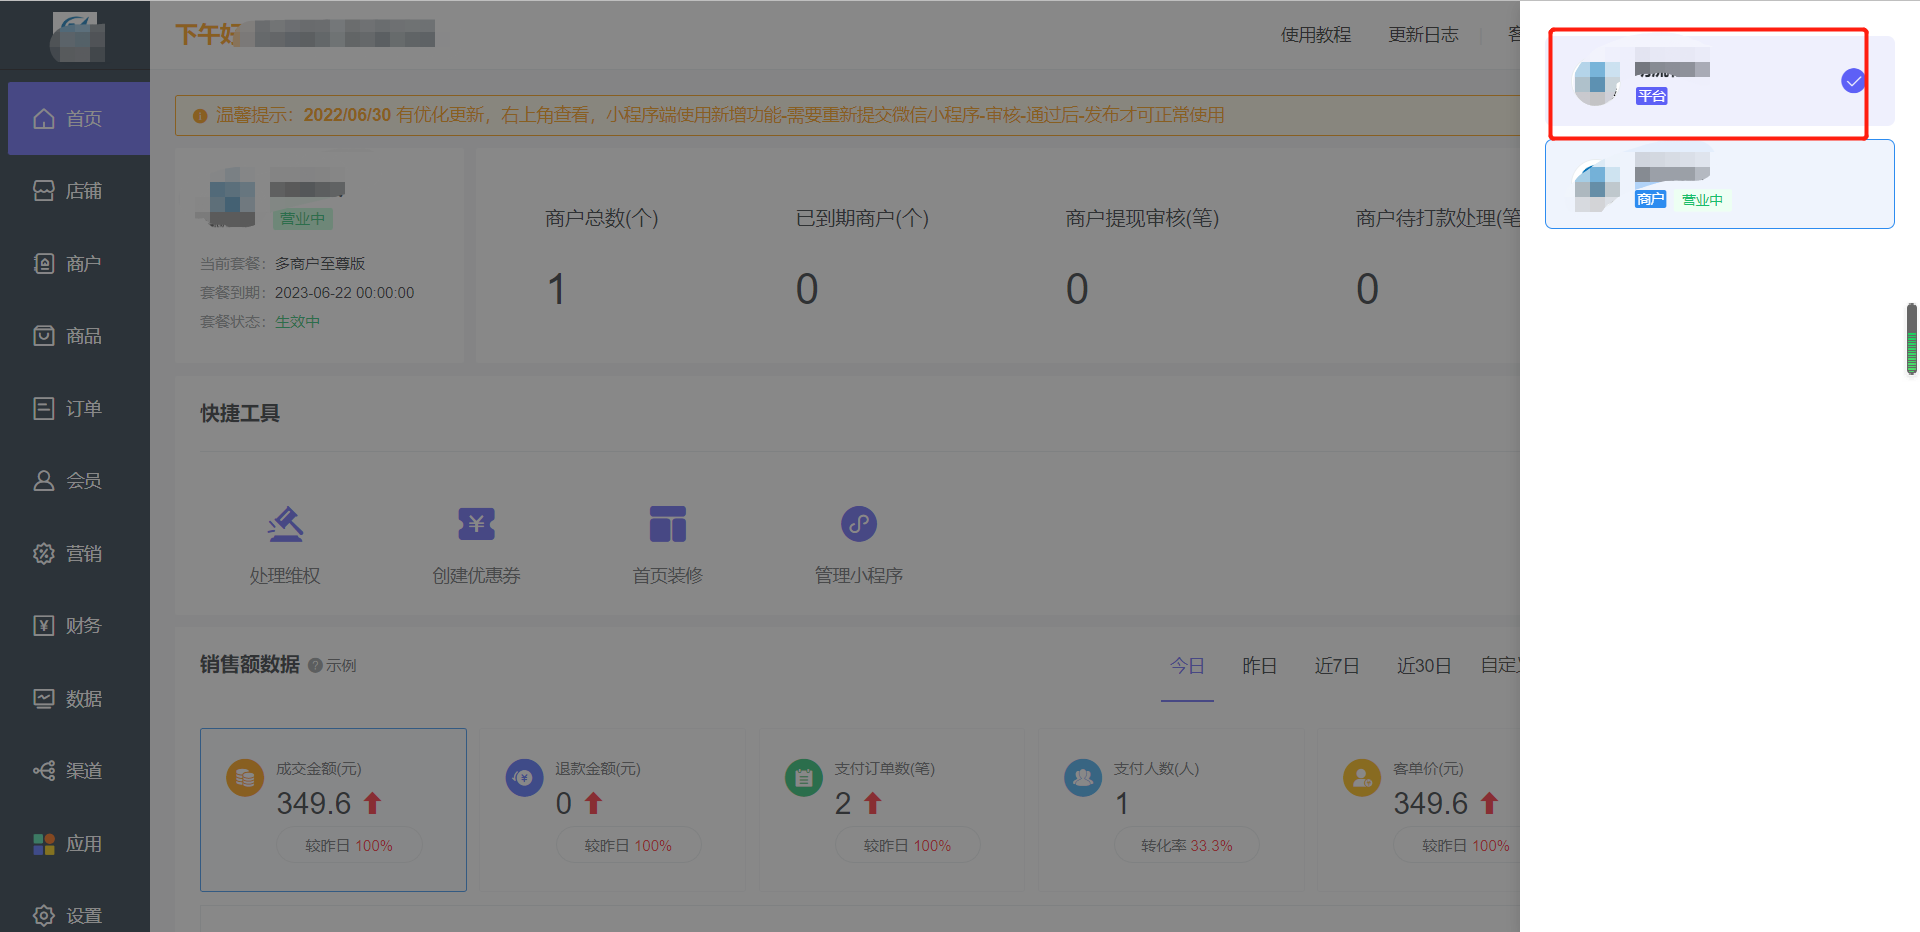
Task: Click the 首页装修 layout icon
Action: coord(667,525)
